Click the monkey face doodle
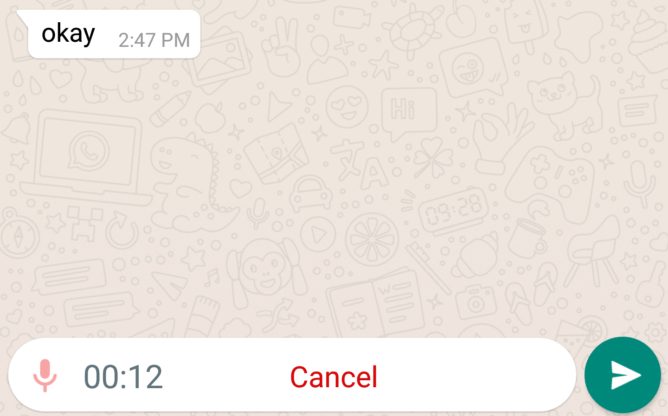The width and height of the screenshot is (668, 416). point(266,272)
